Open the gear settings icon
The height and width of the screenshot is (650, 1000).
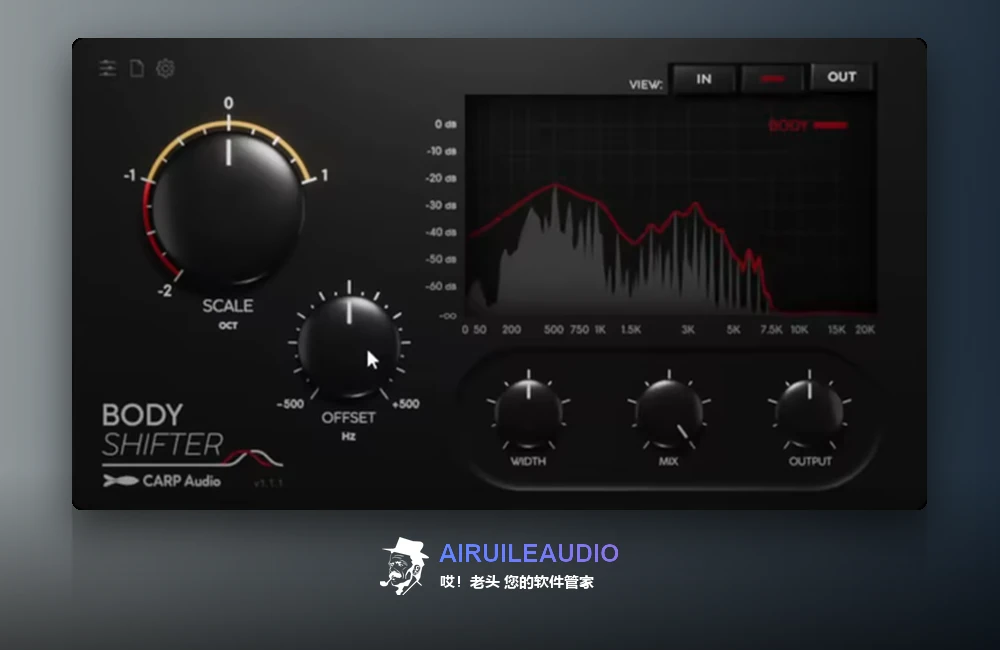pyautogui.click(x=165, y=68)
